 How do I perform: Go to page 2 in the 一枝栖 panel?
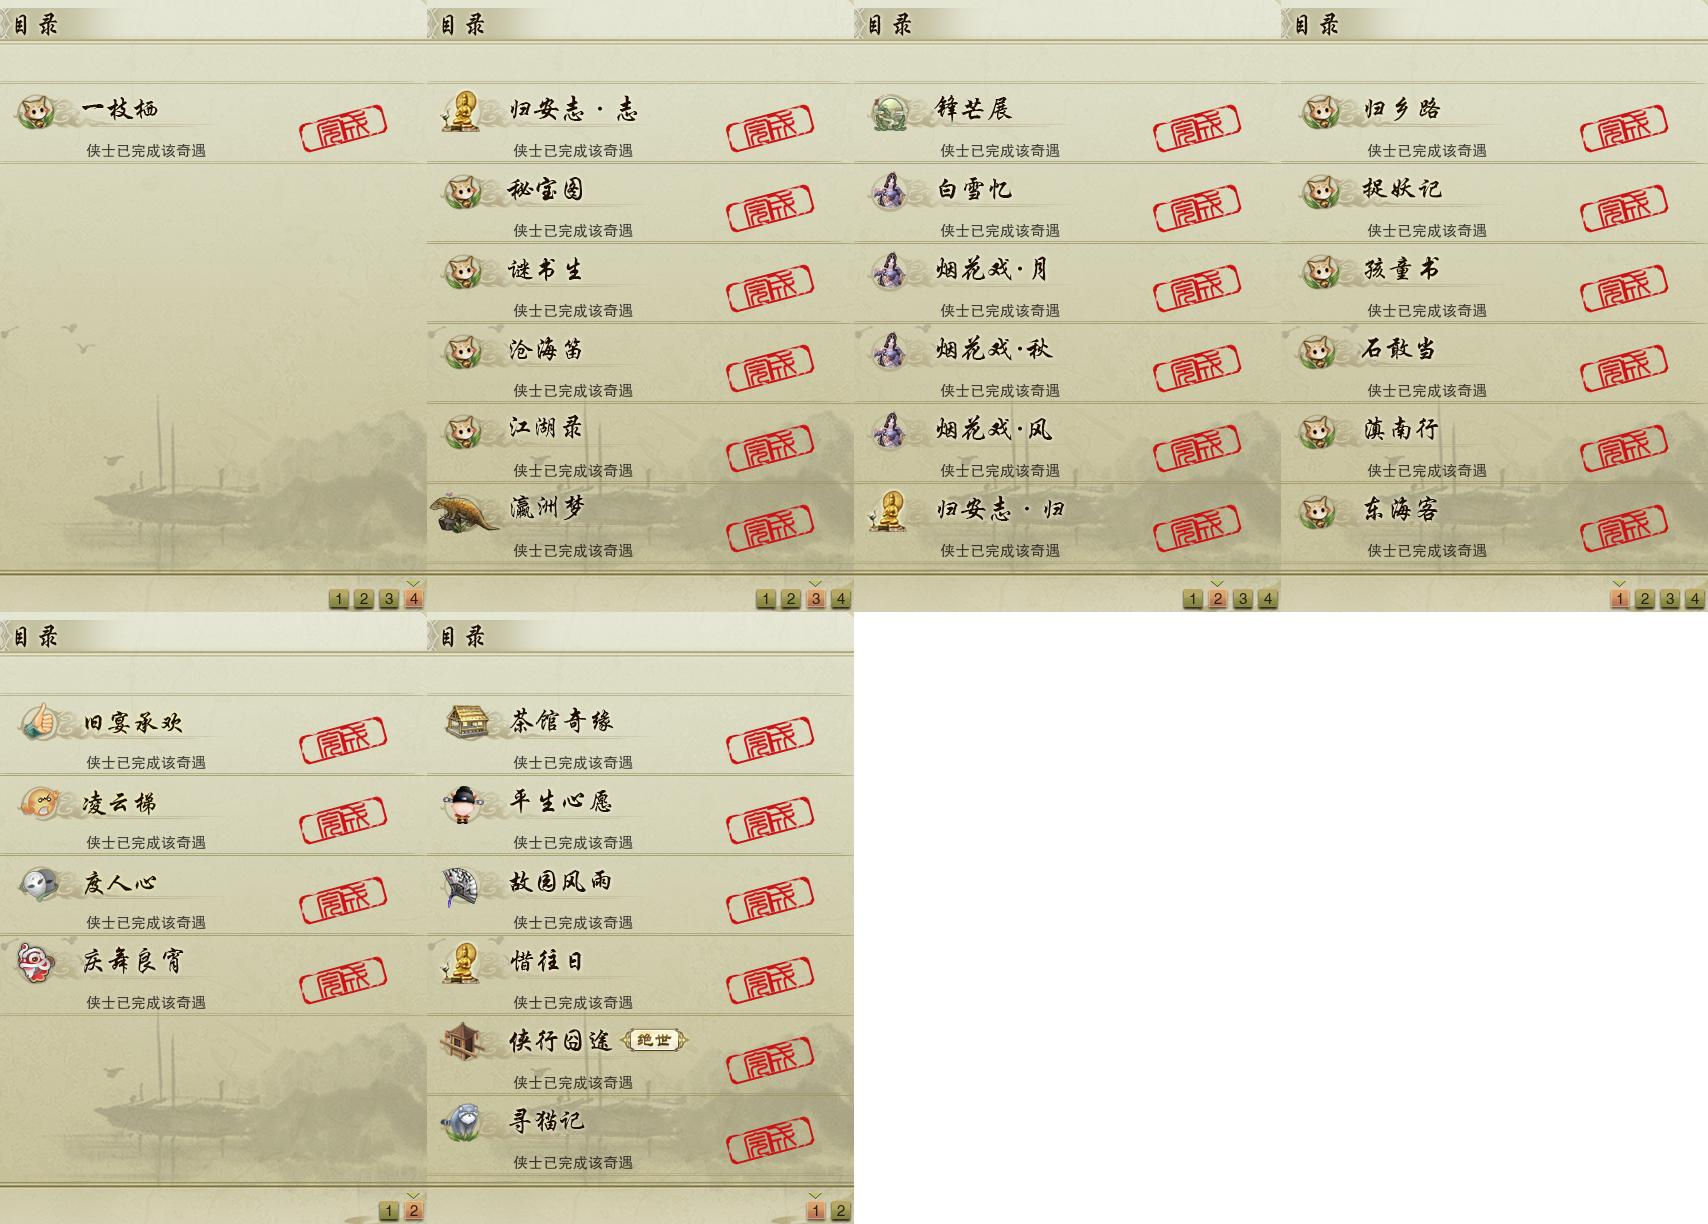click(364, 599)
